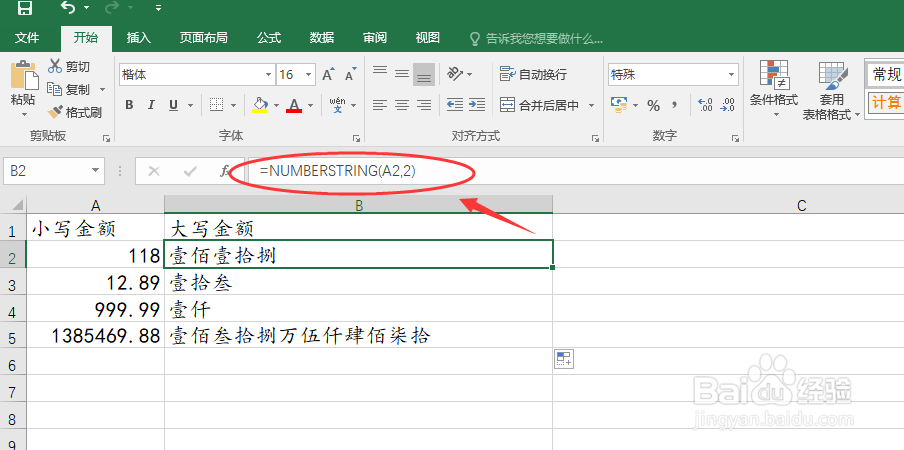This screenshot has width=904, height=450.
Task: Toggle center text horizontally
Action: tap(402, 105)
